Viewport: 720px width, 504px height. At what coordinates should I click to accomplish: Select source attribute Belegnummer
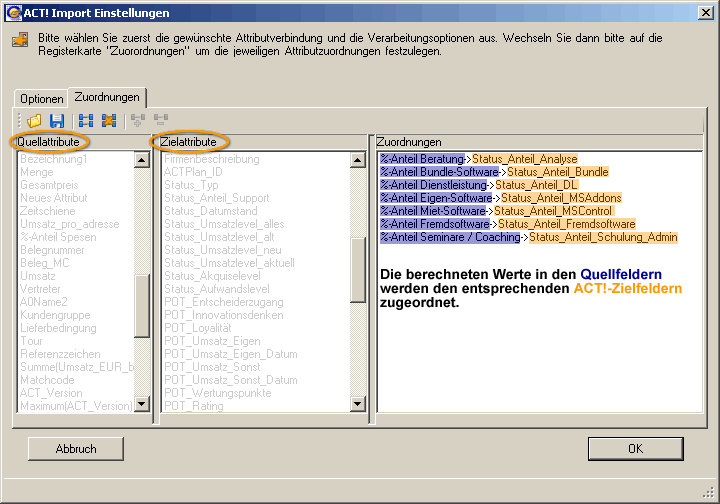coord(52,250)
